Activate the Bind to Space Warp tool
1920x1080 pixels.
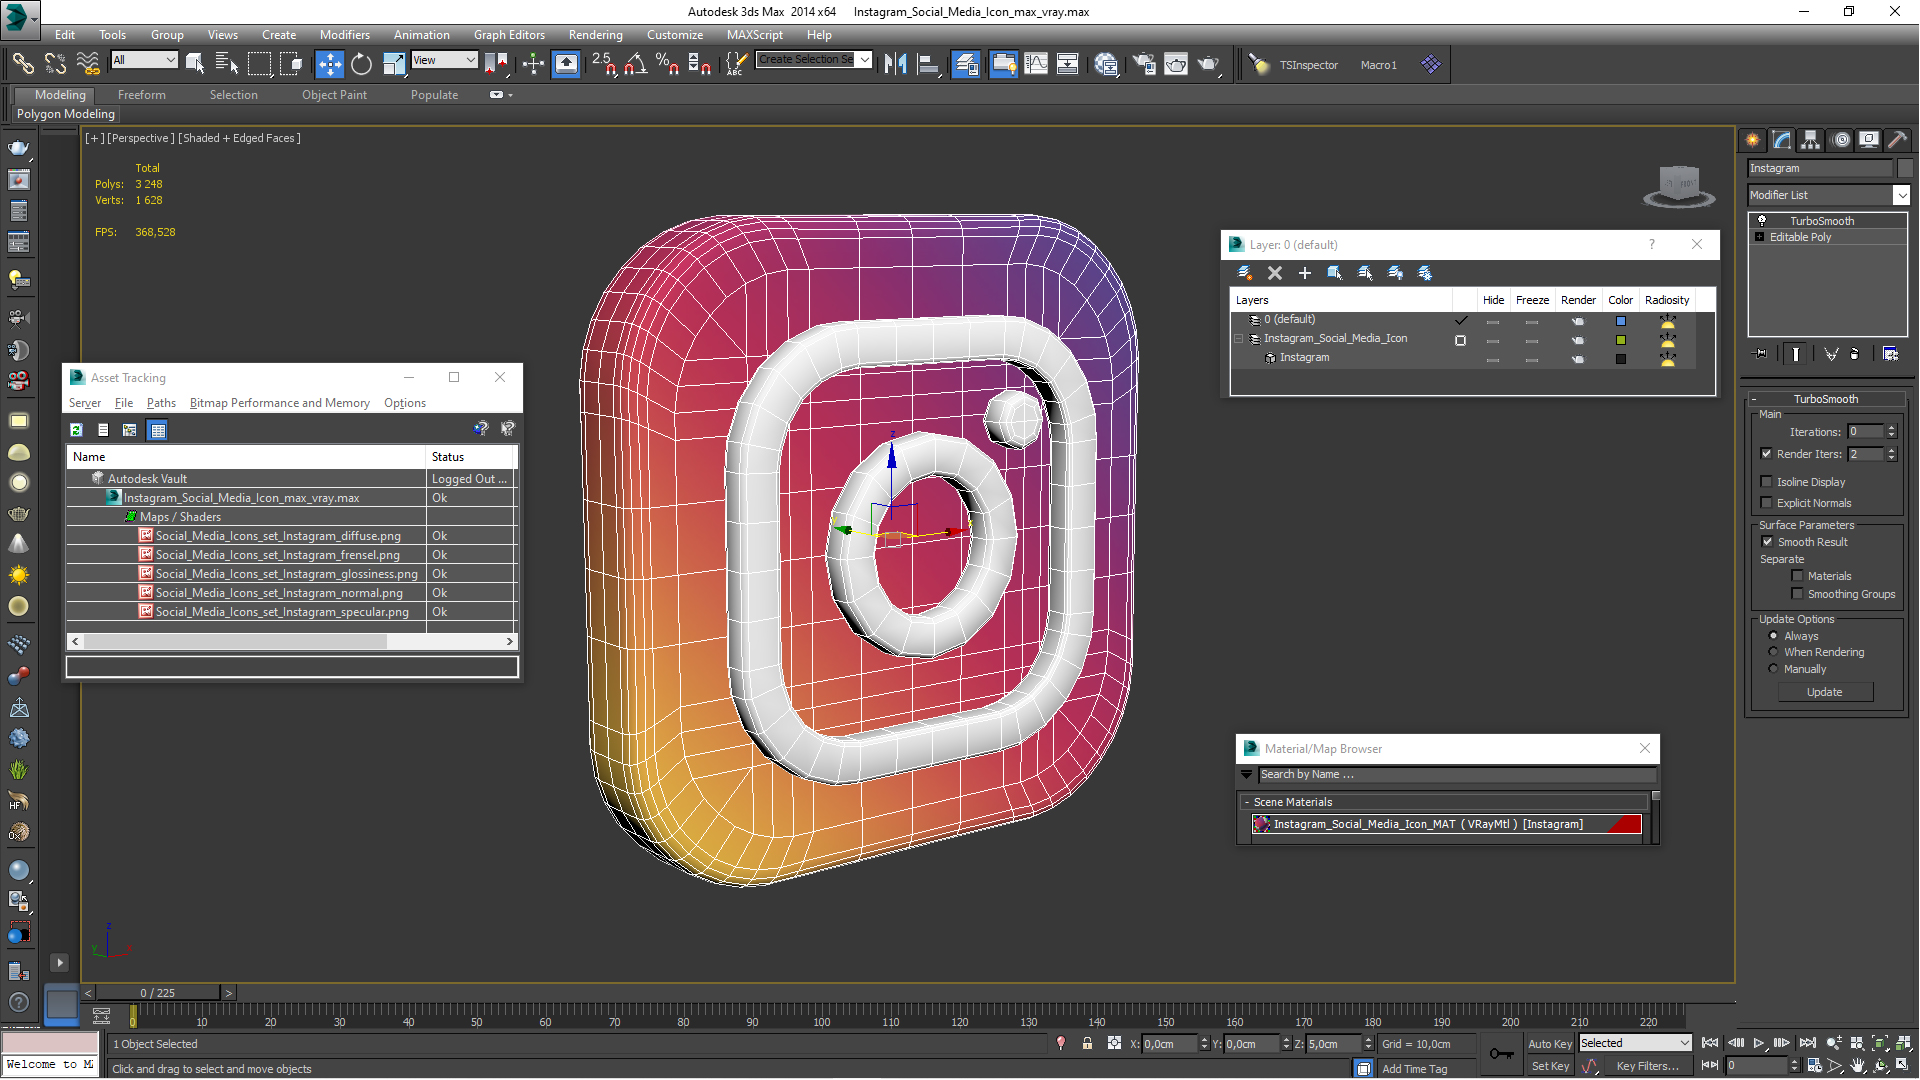(x=88, y=64)
